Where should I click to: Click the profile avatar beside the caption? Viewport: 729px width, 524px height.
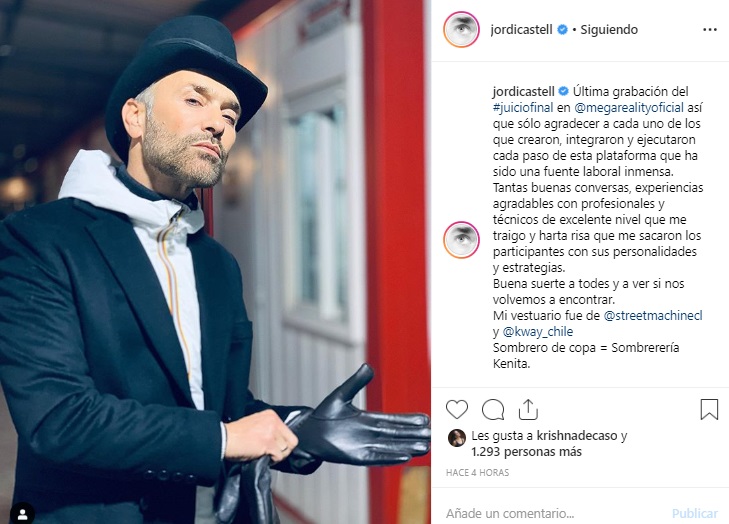click(x=461, y=240)
